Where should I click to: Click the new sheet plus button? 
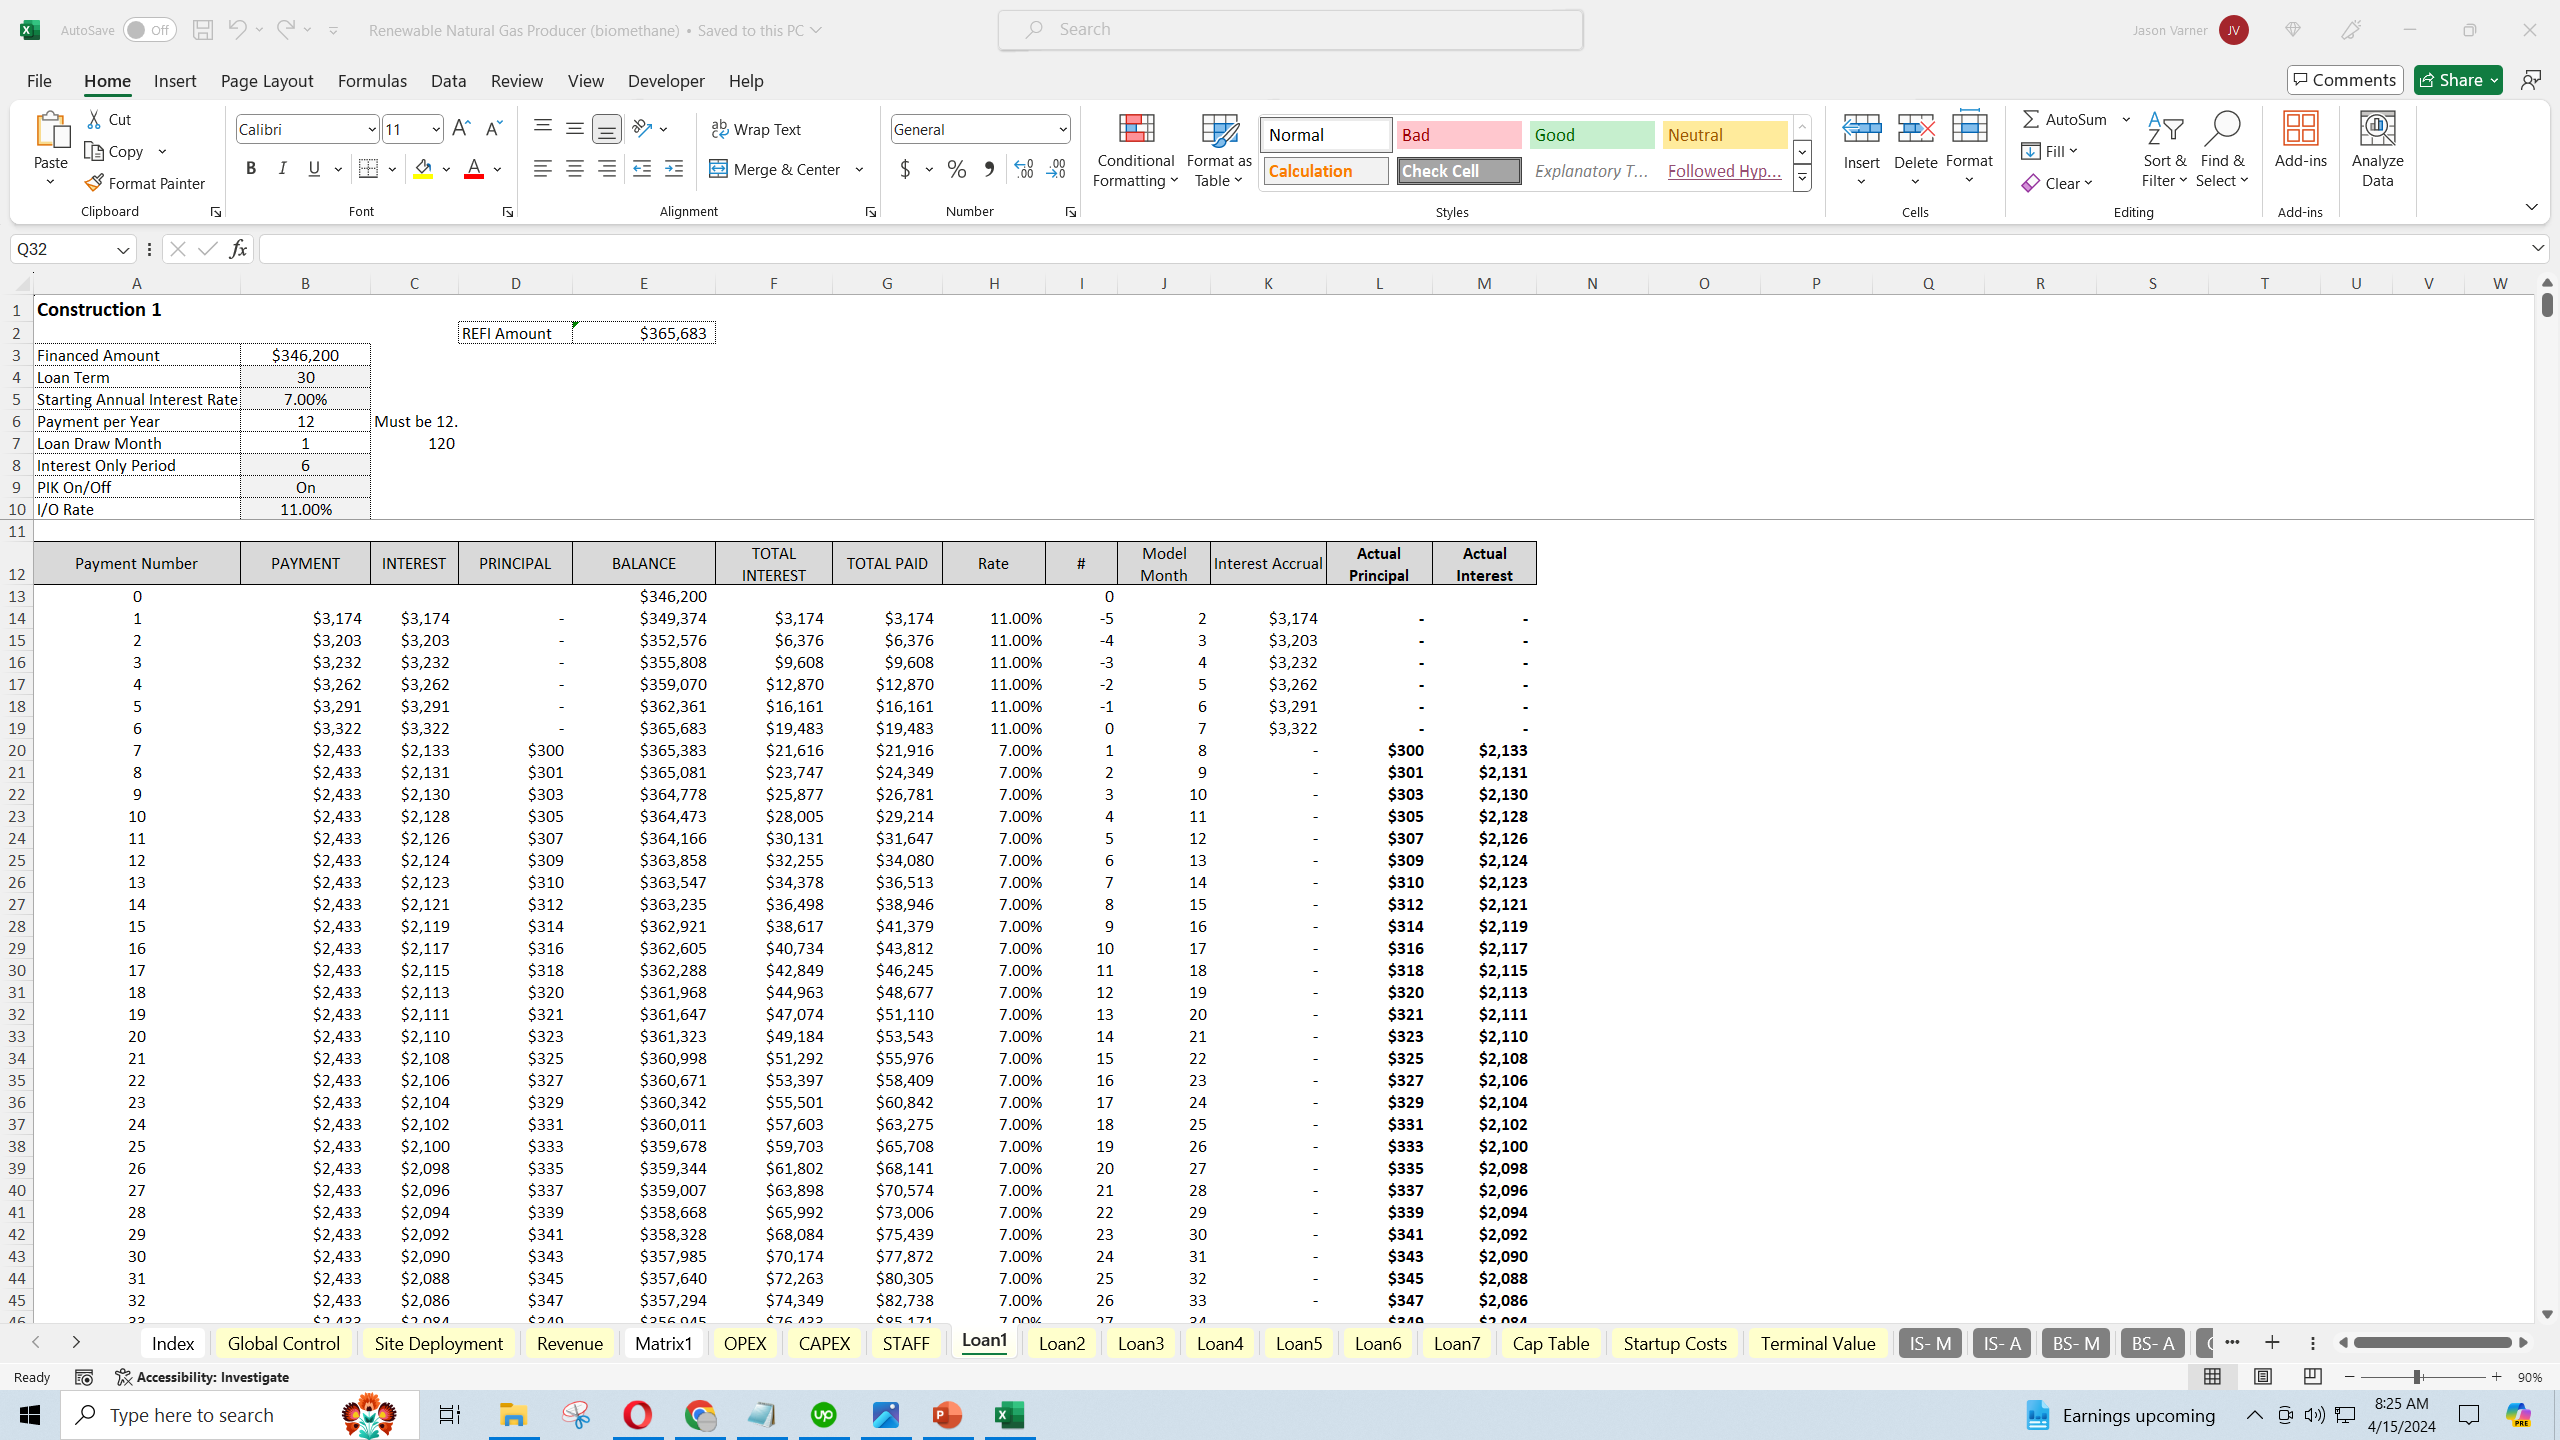(2272, 1343)
